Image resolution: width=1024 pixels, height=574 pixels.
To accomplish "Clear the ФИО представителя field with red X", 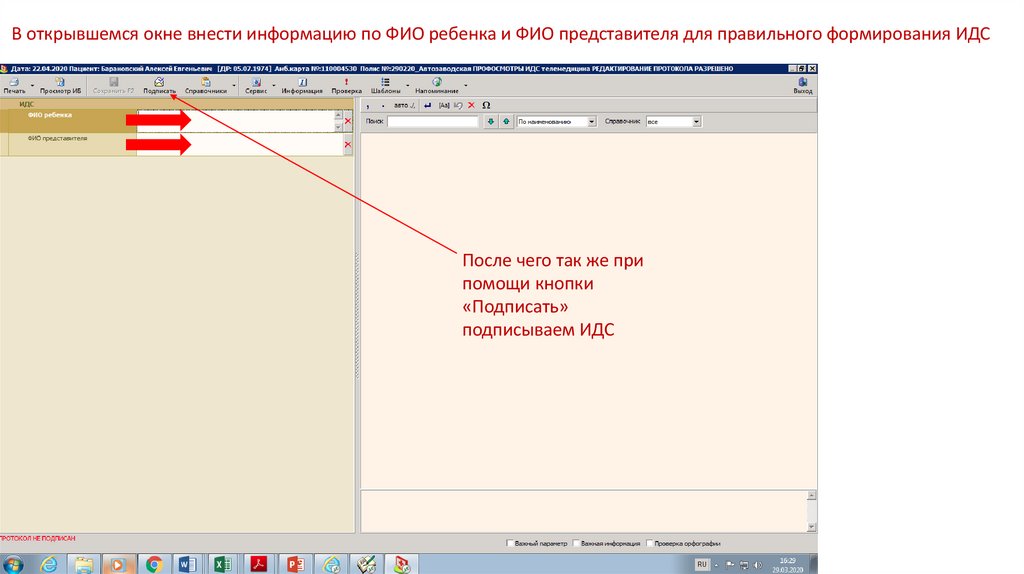I will click(348, 145).
